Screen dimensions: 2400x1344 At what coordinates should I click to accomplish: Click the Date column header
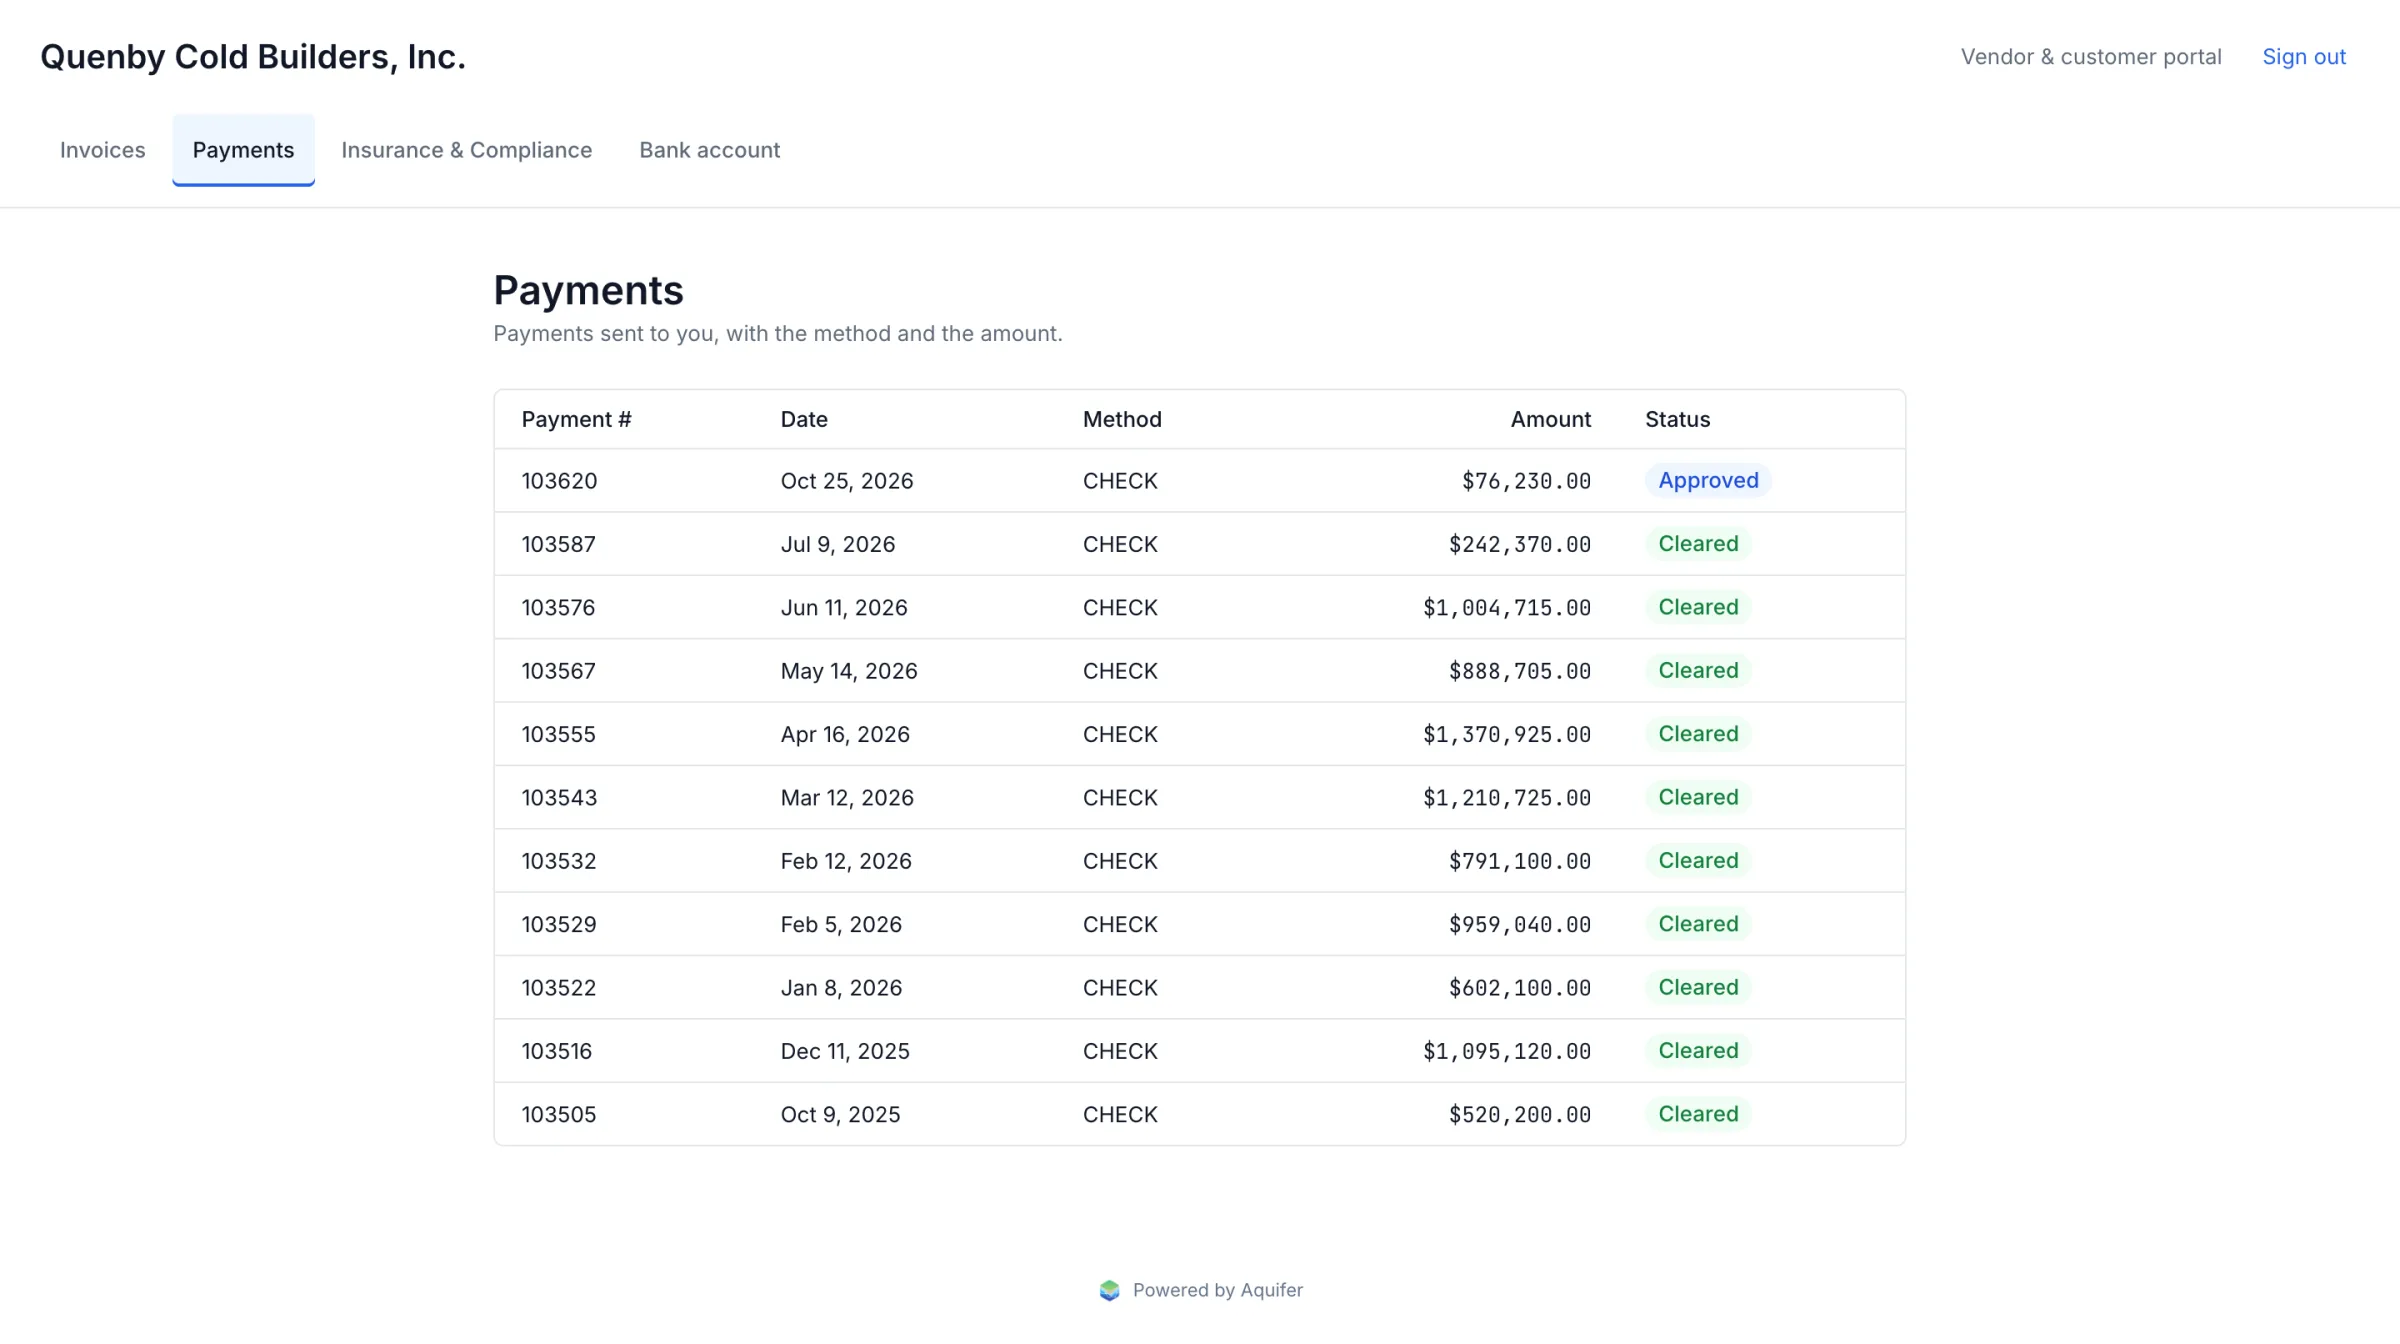point(804,420)
